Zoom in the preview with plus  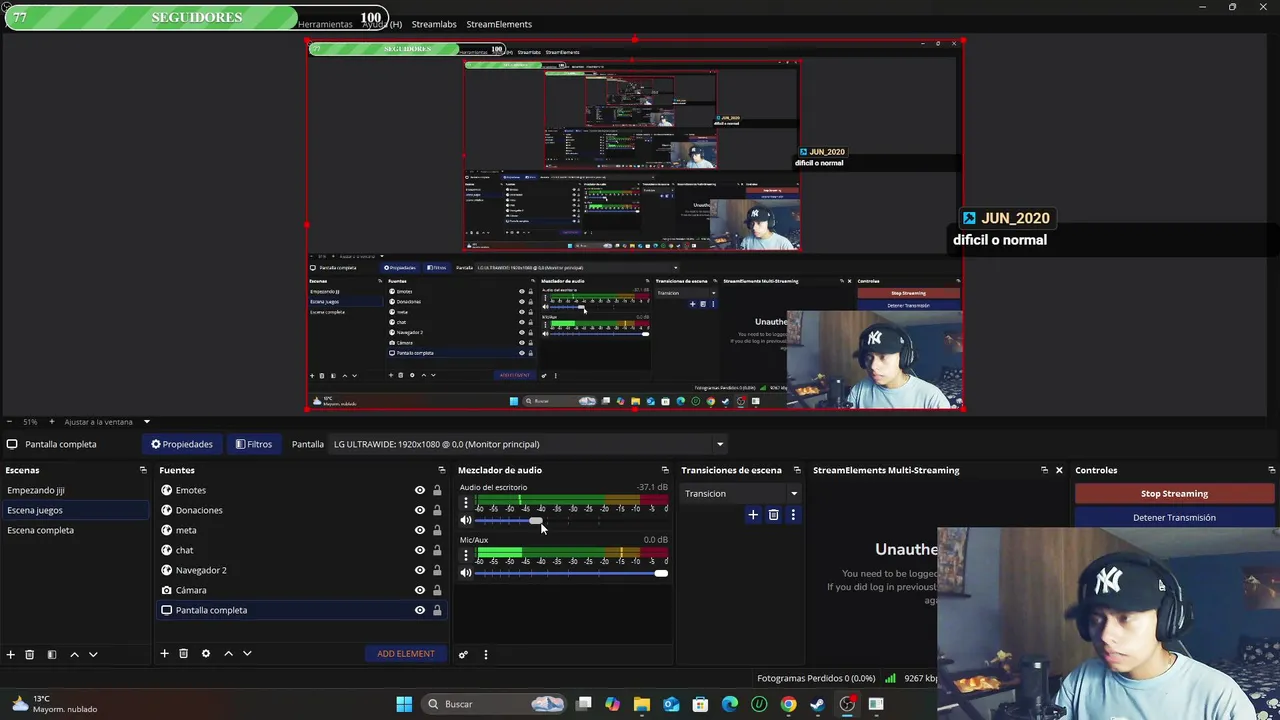tap(52, 422)
